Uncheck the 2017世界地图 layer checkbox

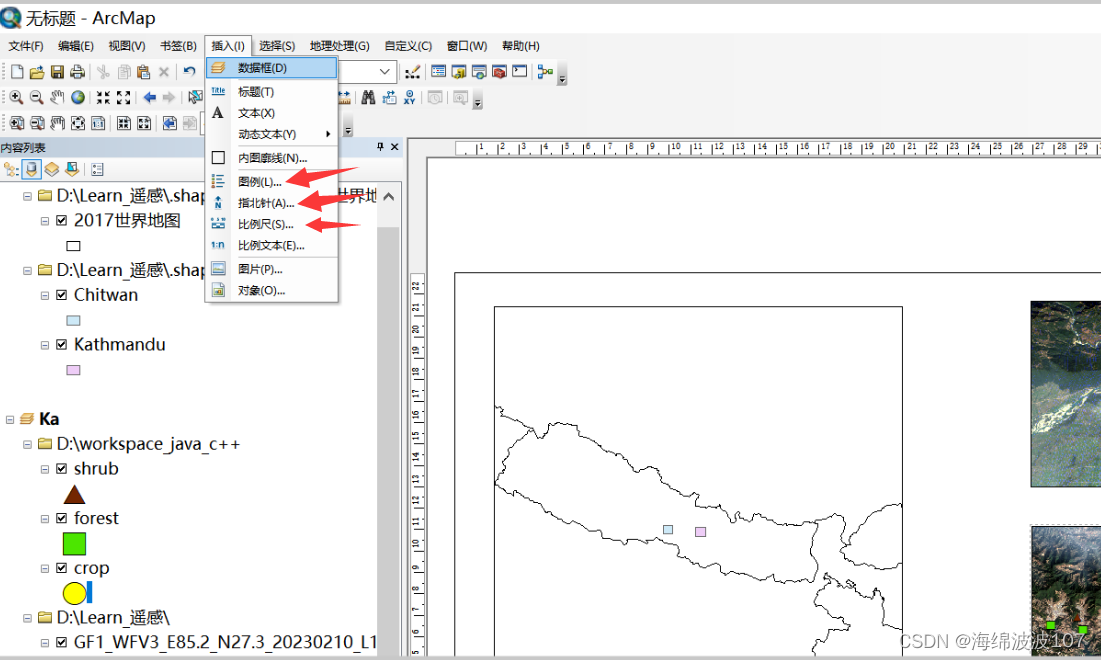pos(62,220)
